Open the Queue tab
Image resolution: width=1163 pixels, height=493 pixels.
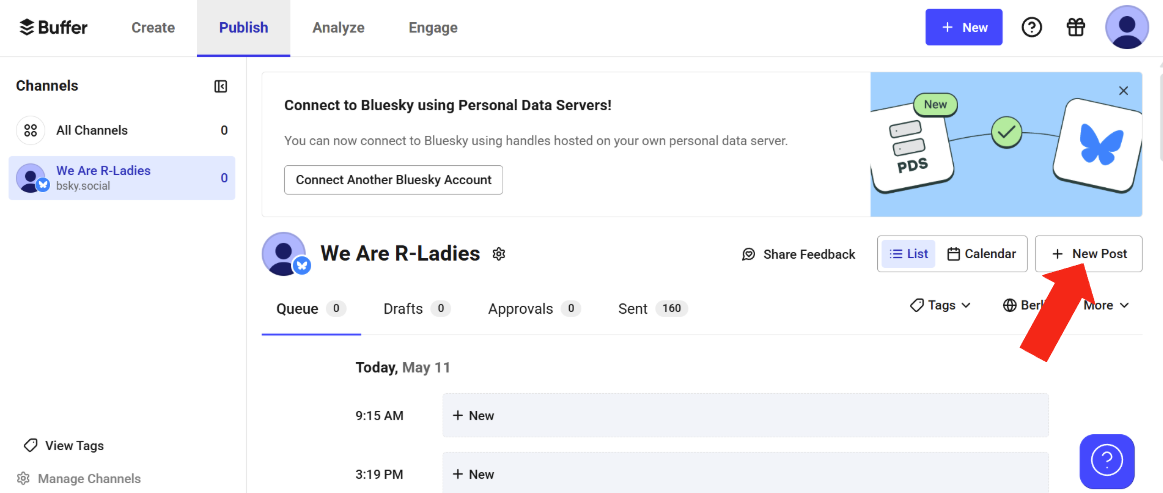[312, 309]
